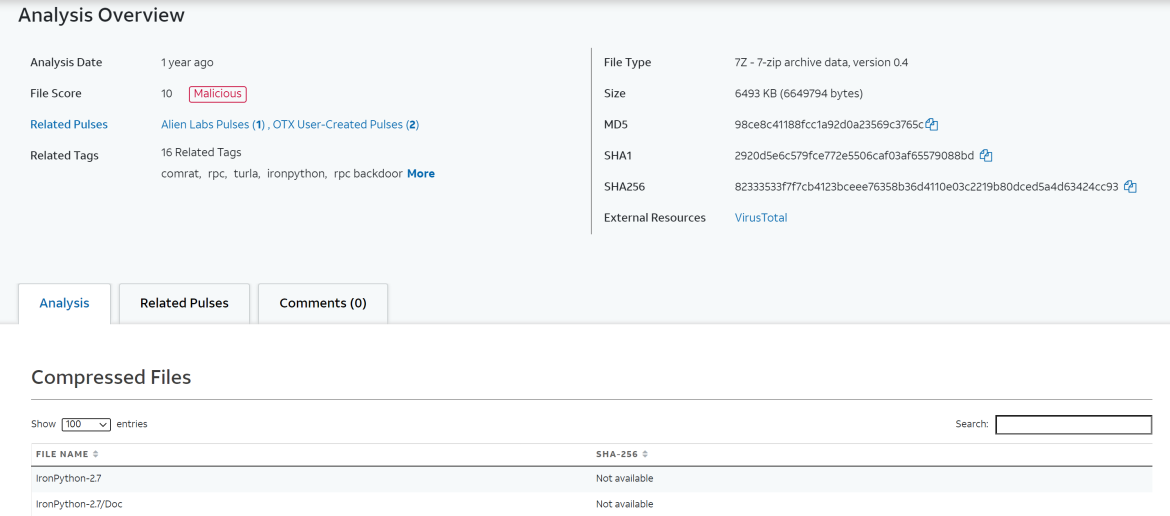
Task: Click the Related Pulses label link
Action: point(69,125)
